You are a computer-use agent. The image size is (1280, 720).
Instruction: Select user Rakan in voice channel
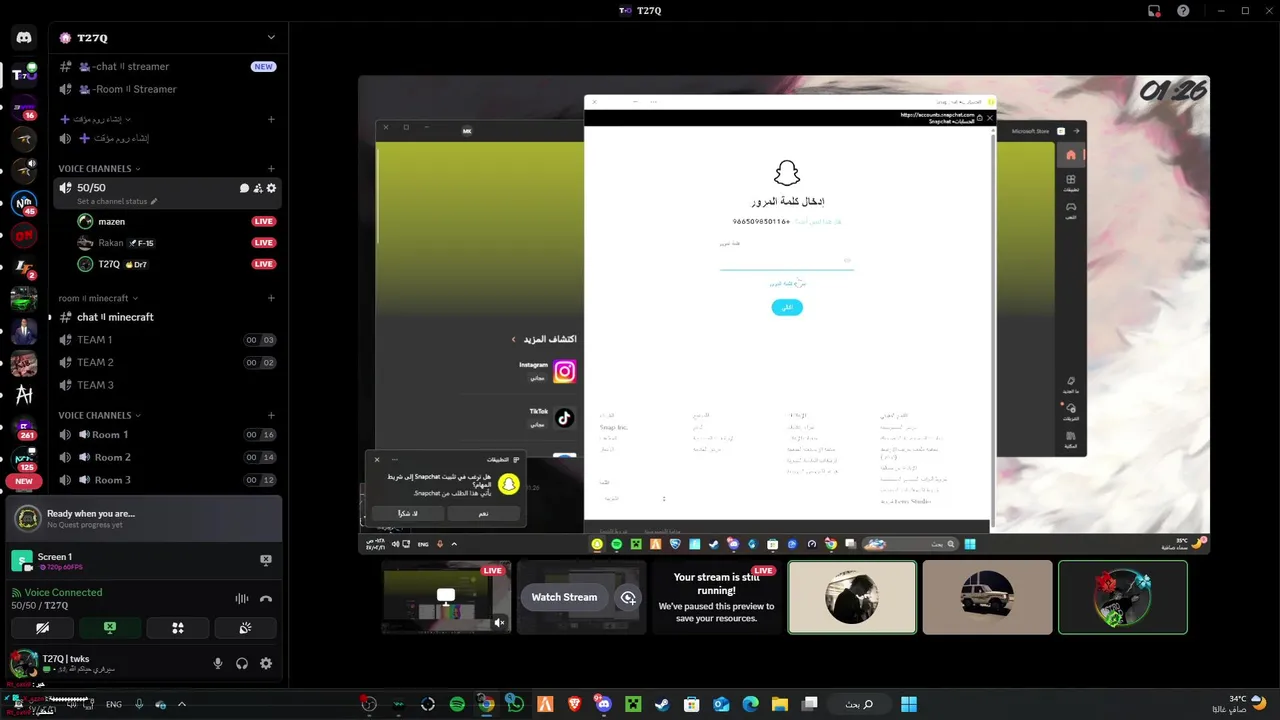[177, 243]
